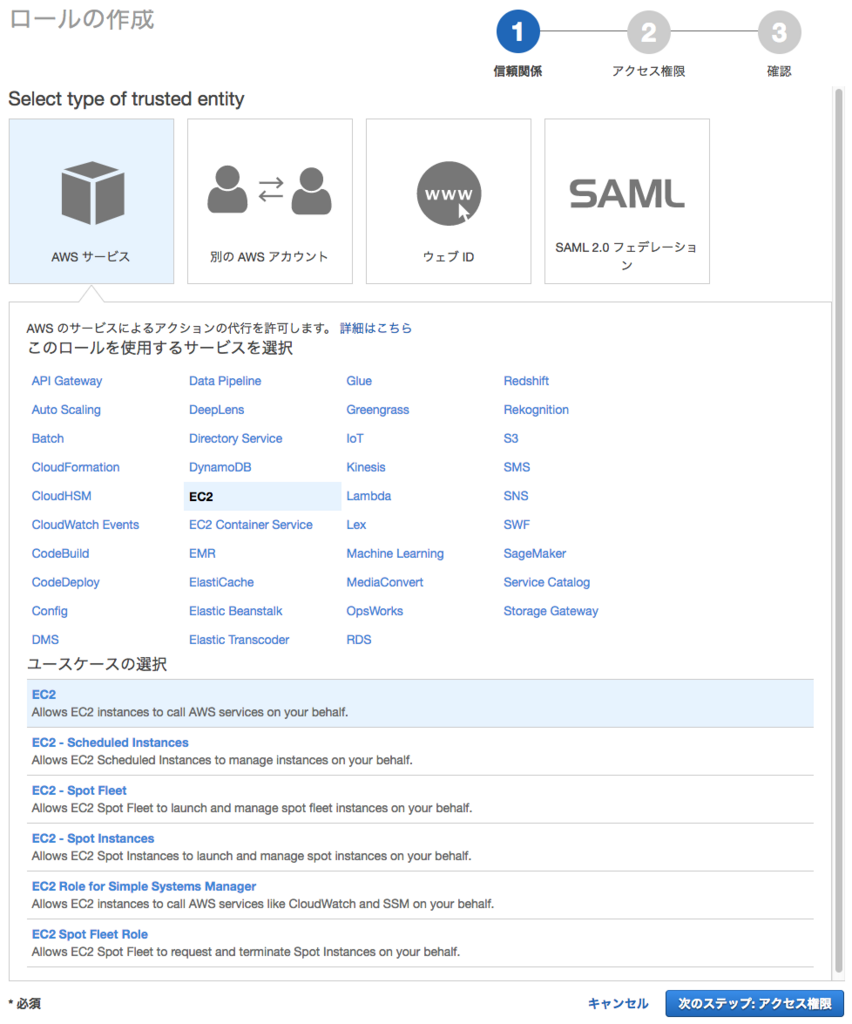Select SMS service
852x1024 pixels.
point(517,467)
